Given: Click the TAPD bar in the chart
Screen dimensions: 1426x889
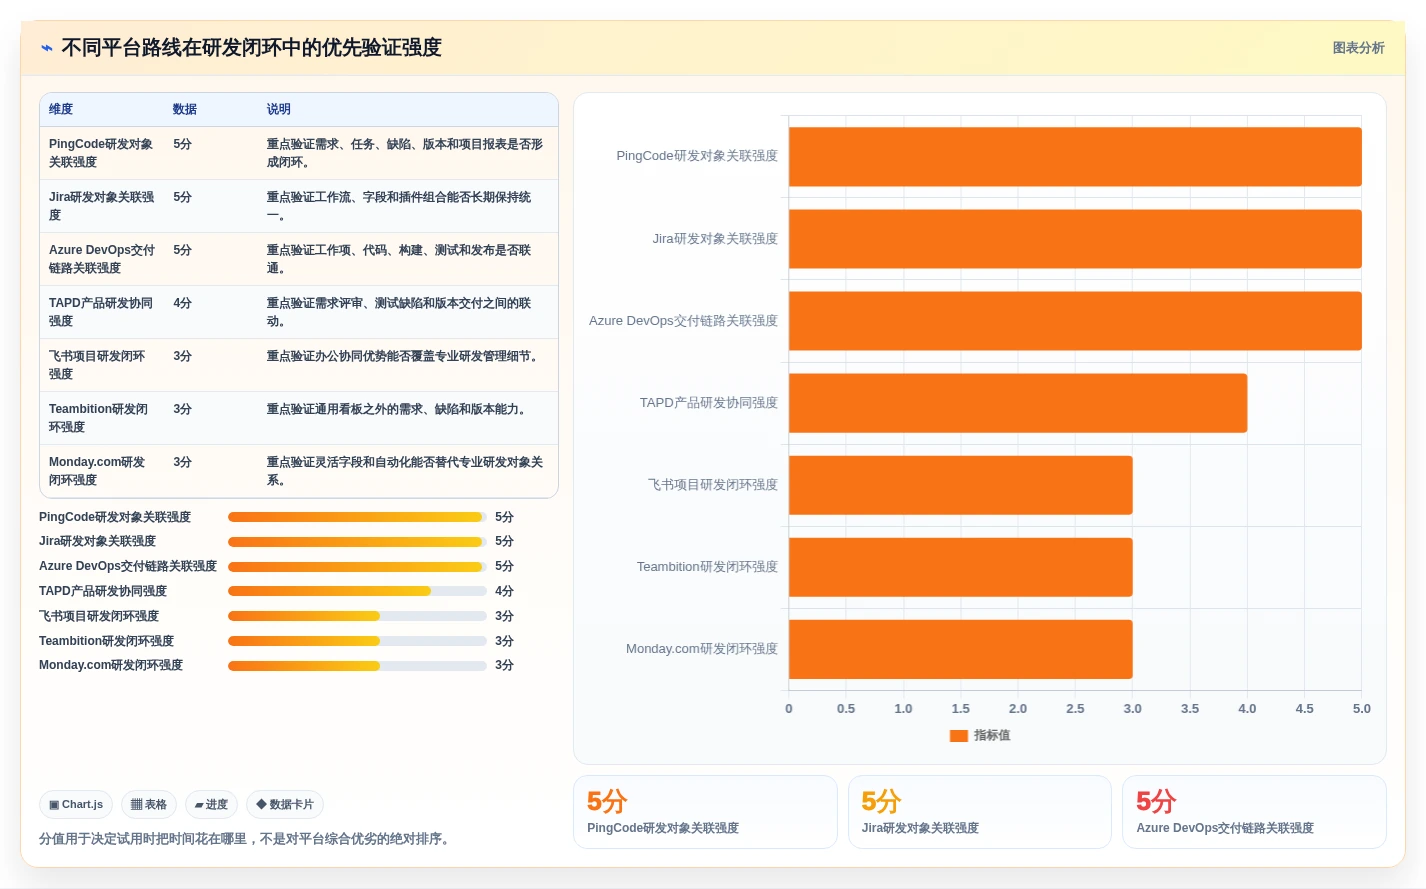Looking at the screenshot, I should point(1018,403).
